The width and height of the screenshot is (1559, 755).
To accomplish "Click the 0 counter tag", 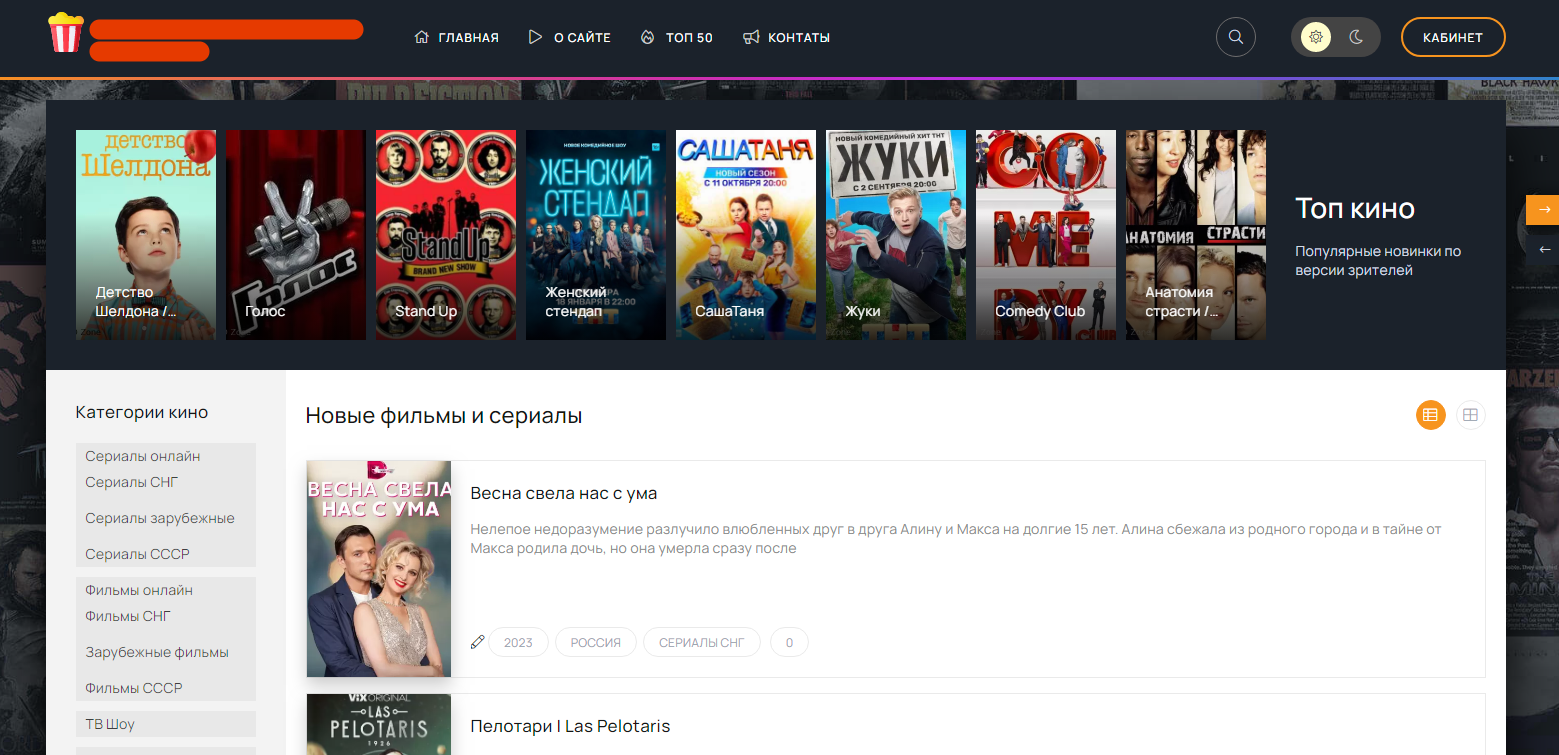I will pos(789,642).
